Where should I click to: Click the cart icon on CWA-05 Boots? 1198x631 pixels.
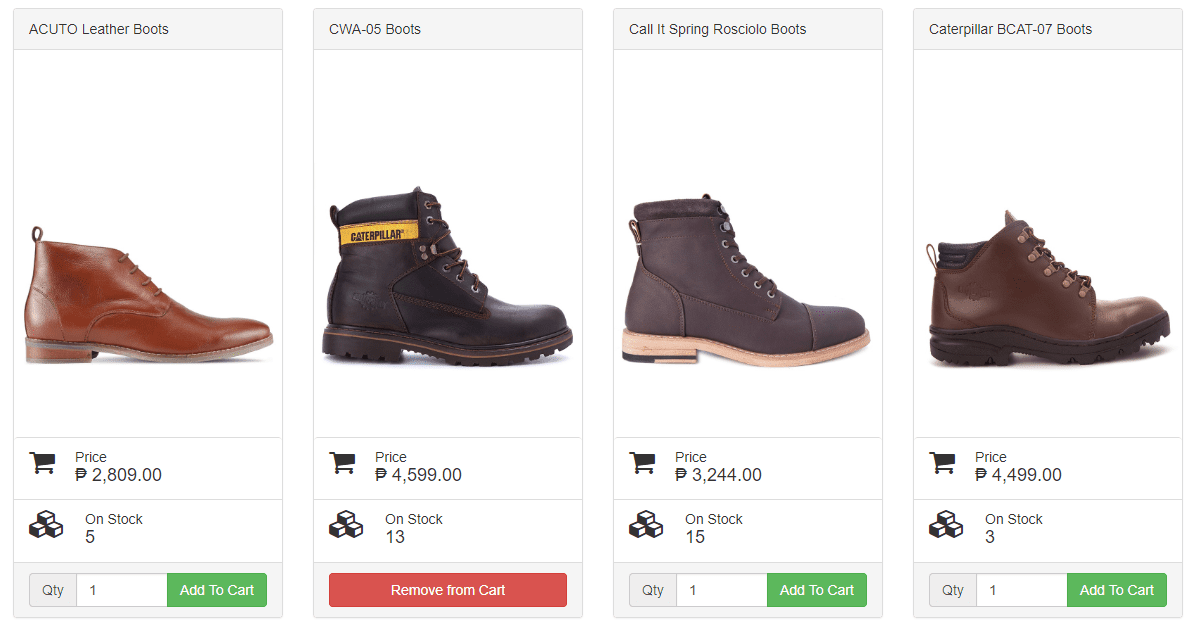coord(341,463)
